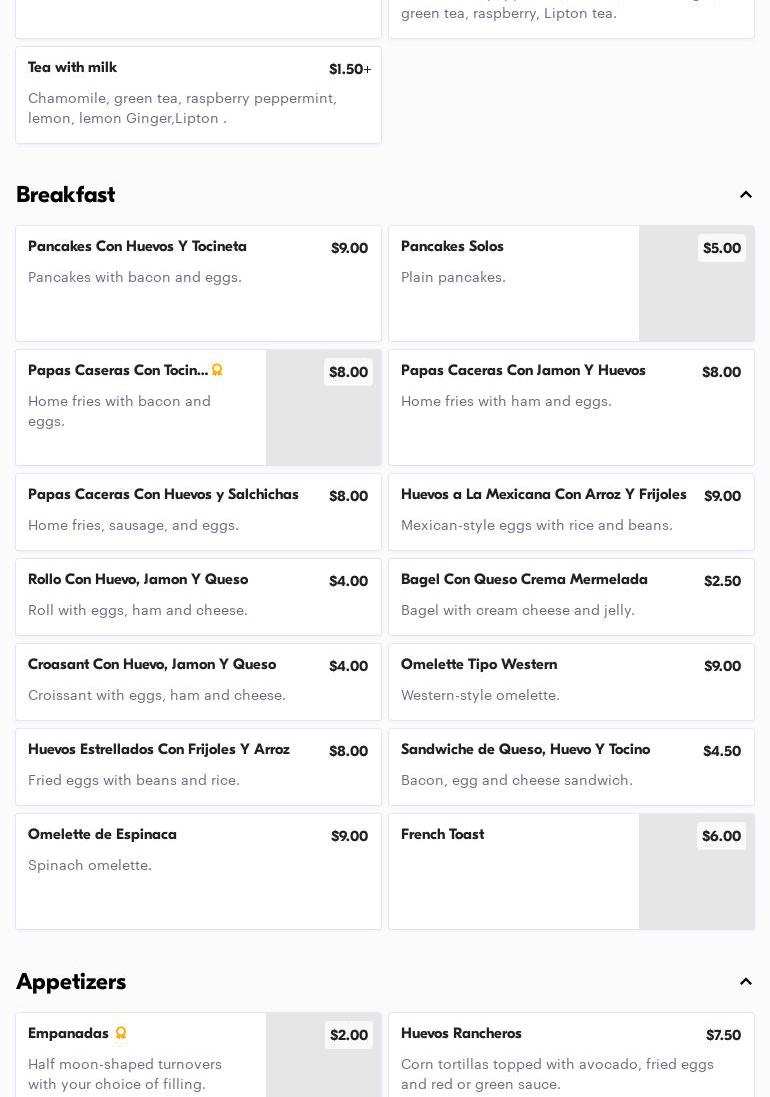770x1097 pixels.
Task: Collapse the Appetizers section chevron
Action: click(746, 982)
